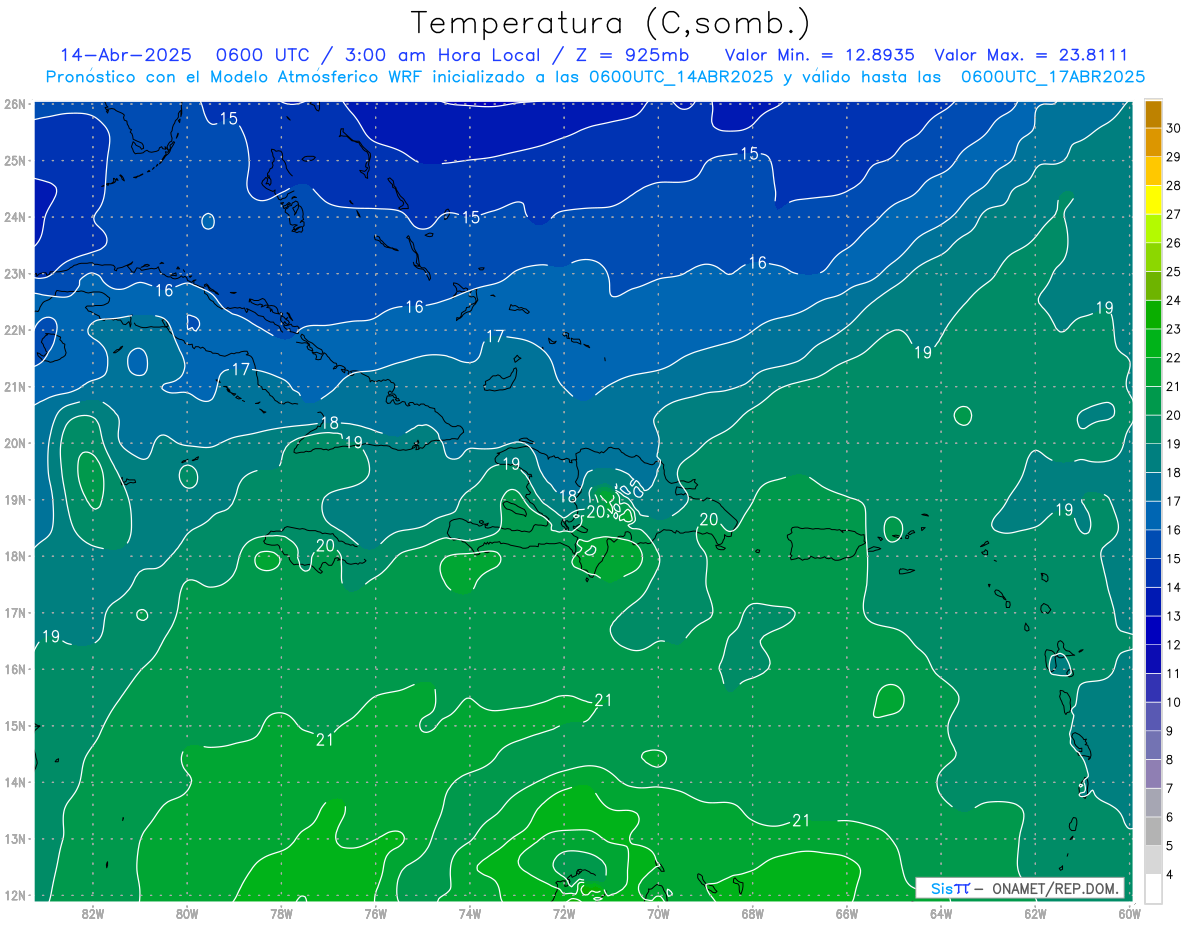Click the '17N' latitude axis label
This screenshot has height=927, width=1200.
click(x=15, y=613)
